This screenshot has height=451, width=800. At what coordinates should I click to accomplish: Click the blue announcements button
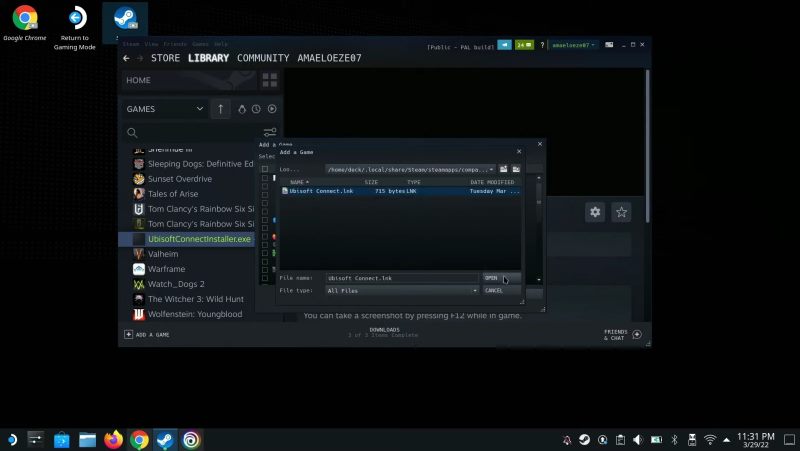504,45
